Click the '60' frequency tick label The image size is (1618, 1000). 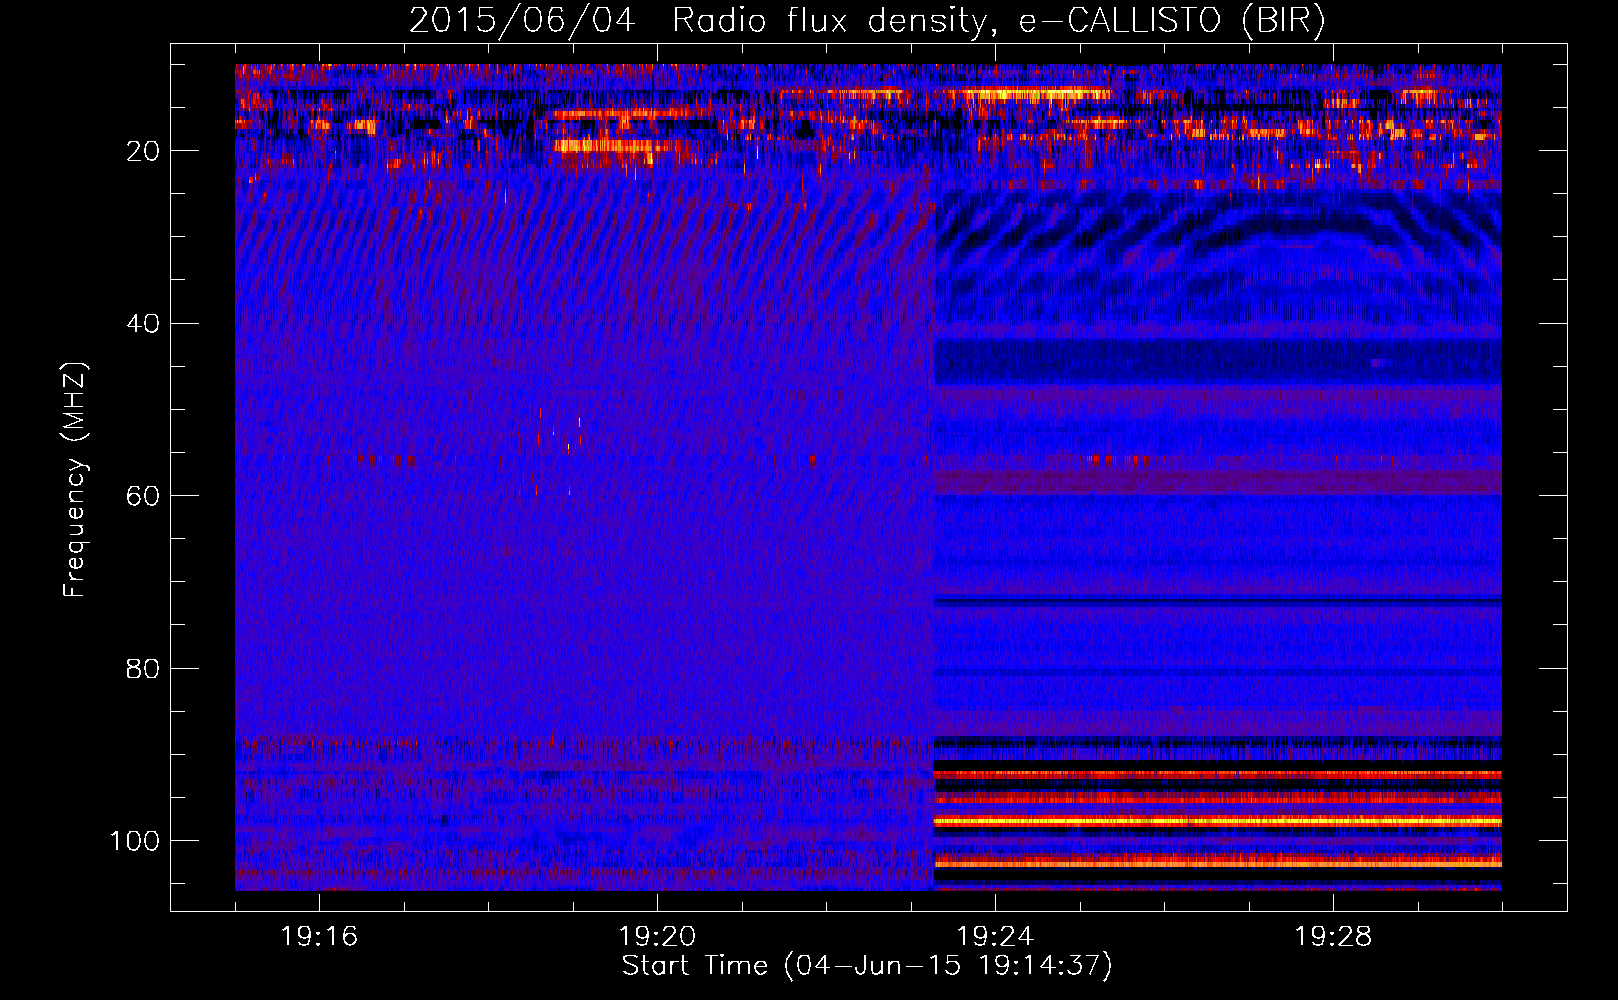pos(144,496)
